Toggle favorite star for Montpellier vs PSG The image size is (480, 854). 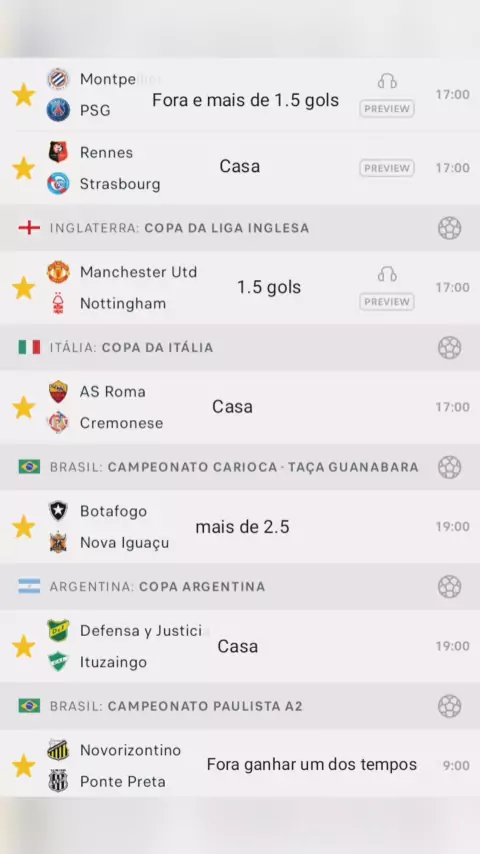point(23,95)
